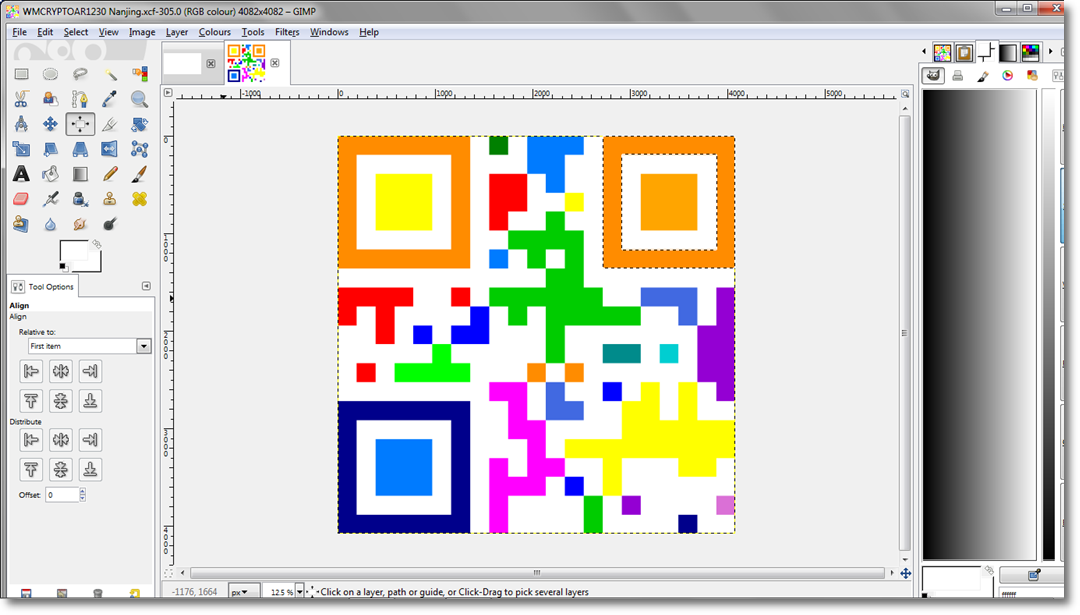Open the Select menu
This screenshot has height=615, width=1080.
point(76,32)
